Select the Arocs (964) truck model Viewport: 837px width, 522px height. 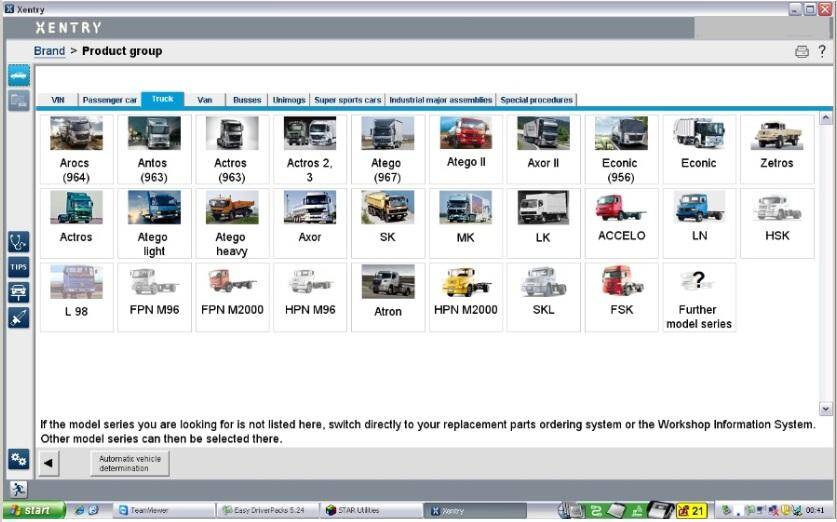point(75,150)
